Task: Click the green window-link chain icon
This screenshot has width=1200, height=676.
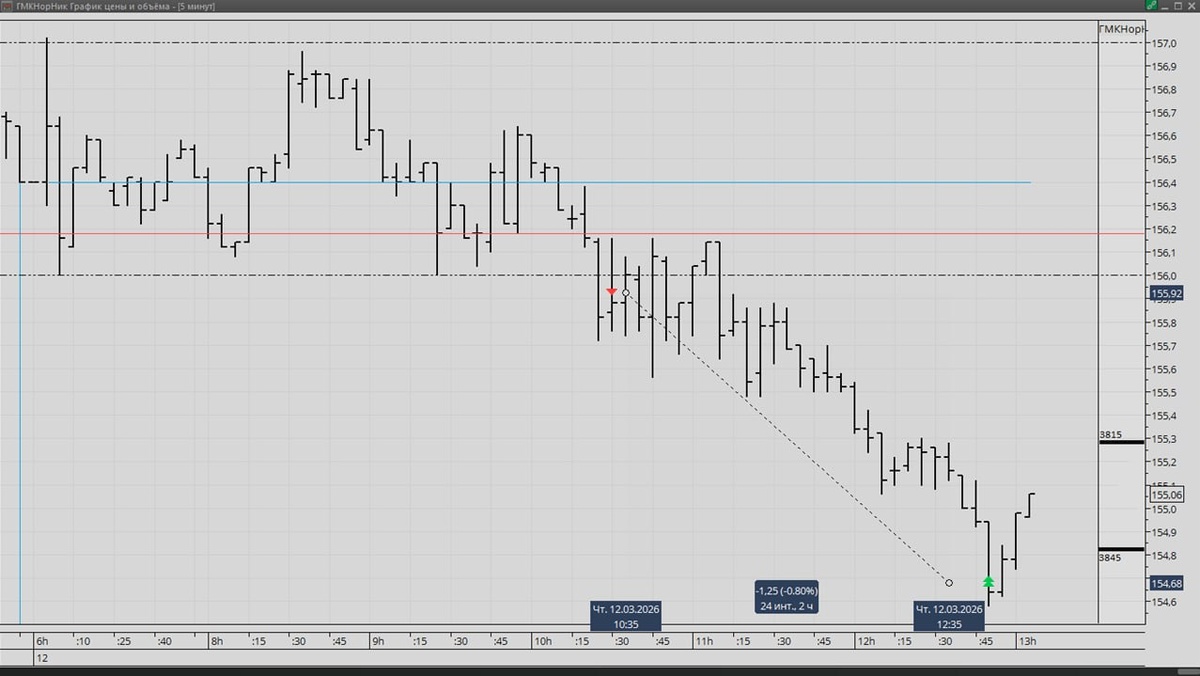Action: tap(1152, 5)
